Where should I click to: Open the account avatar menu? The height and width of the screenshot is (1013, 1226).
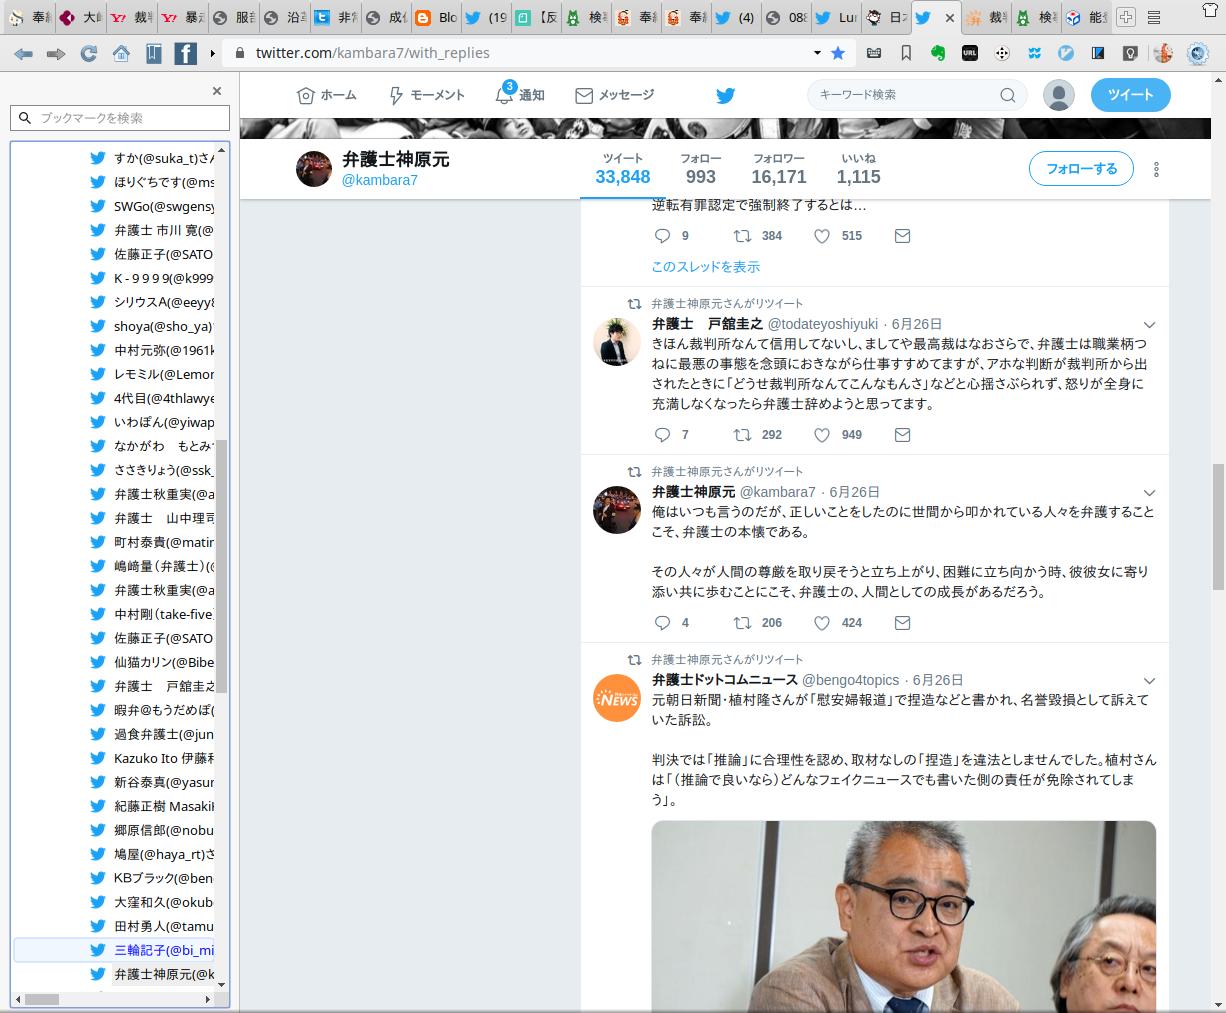[x=1058, y=95]
